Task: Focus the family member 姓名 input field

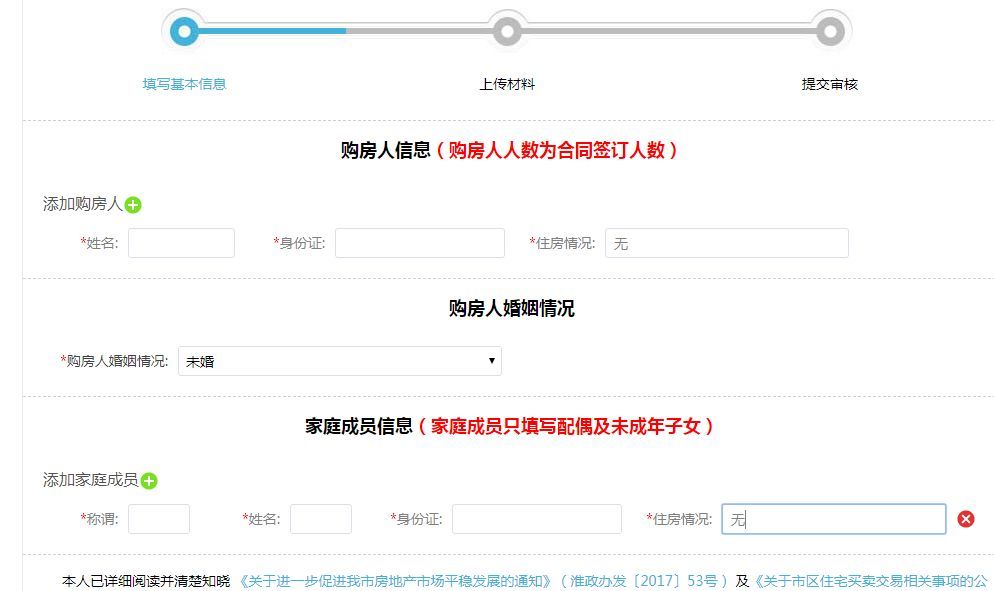Action: 321,519
